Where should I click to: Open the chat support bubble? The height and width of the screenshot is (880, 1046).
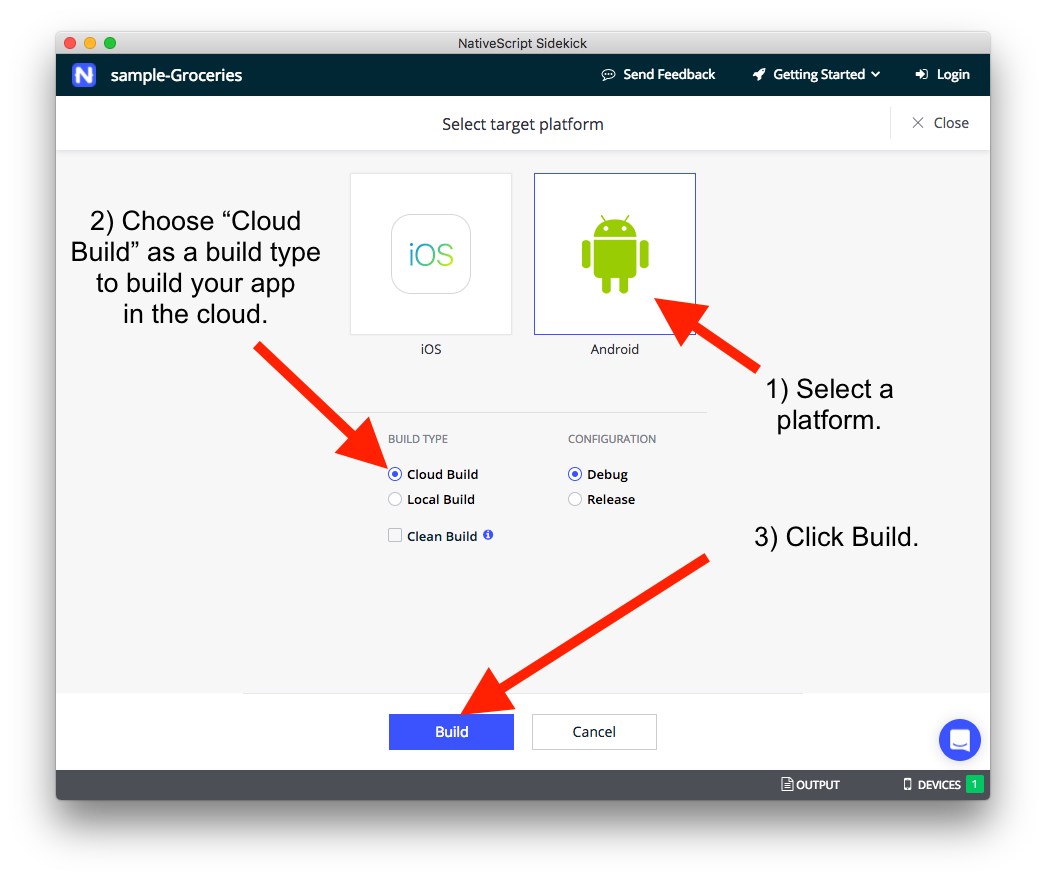coord(959,740)
